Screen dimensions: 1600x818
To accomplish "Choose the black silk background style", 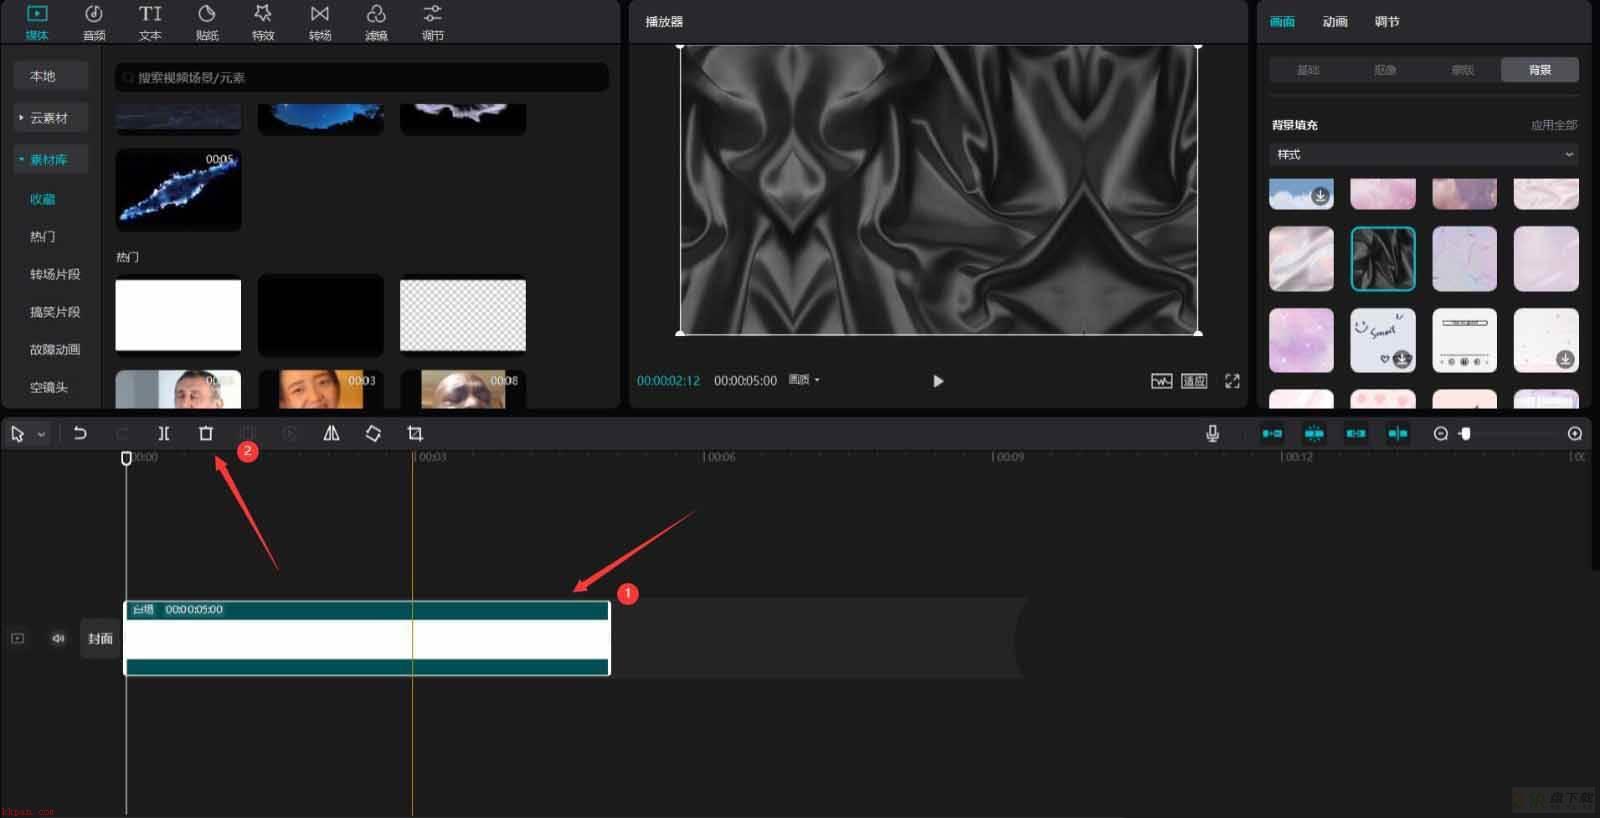I will 1383,258.
